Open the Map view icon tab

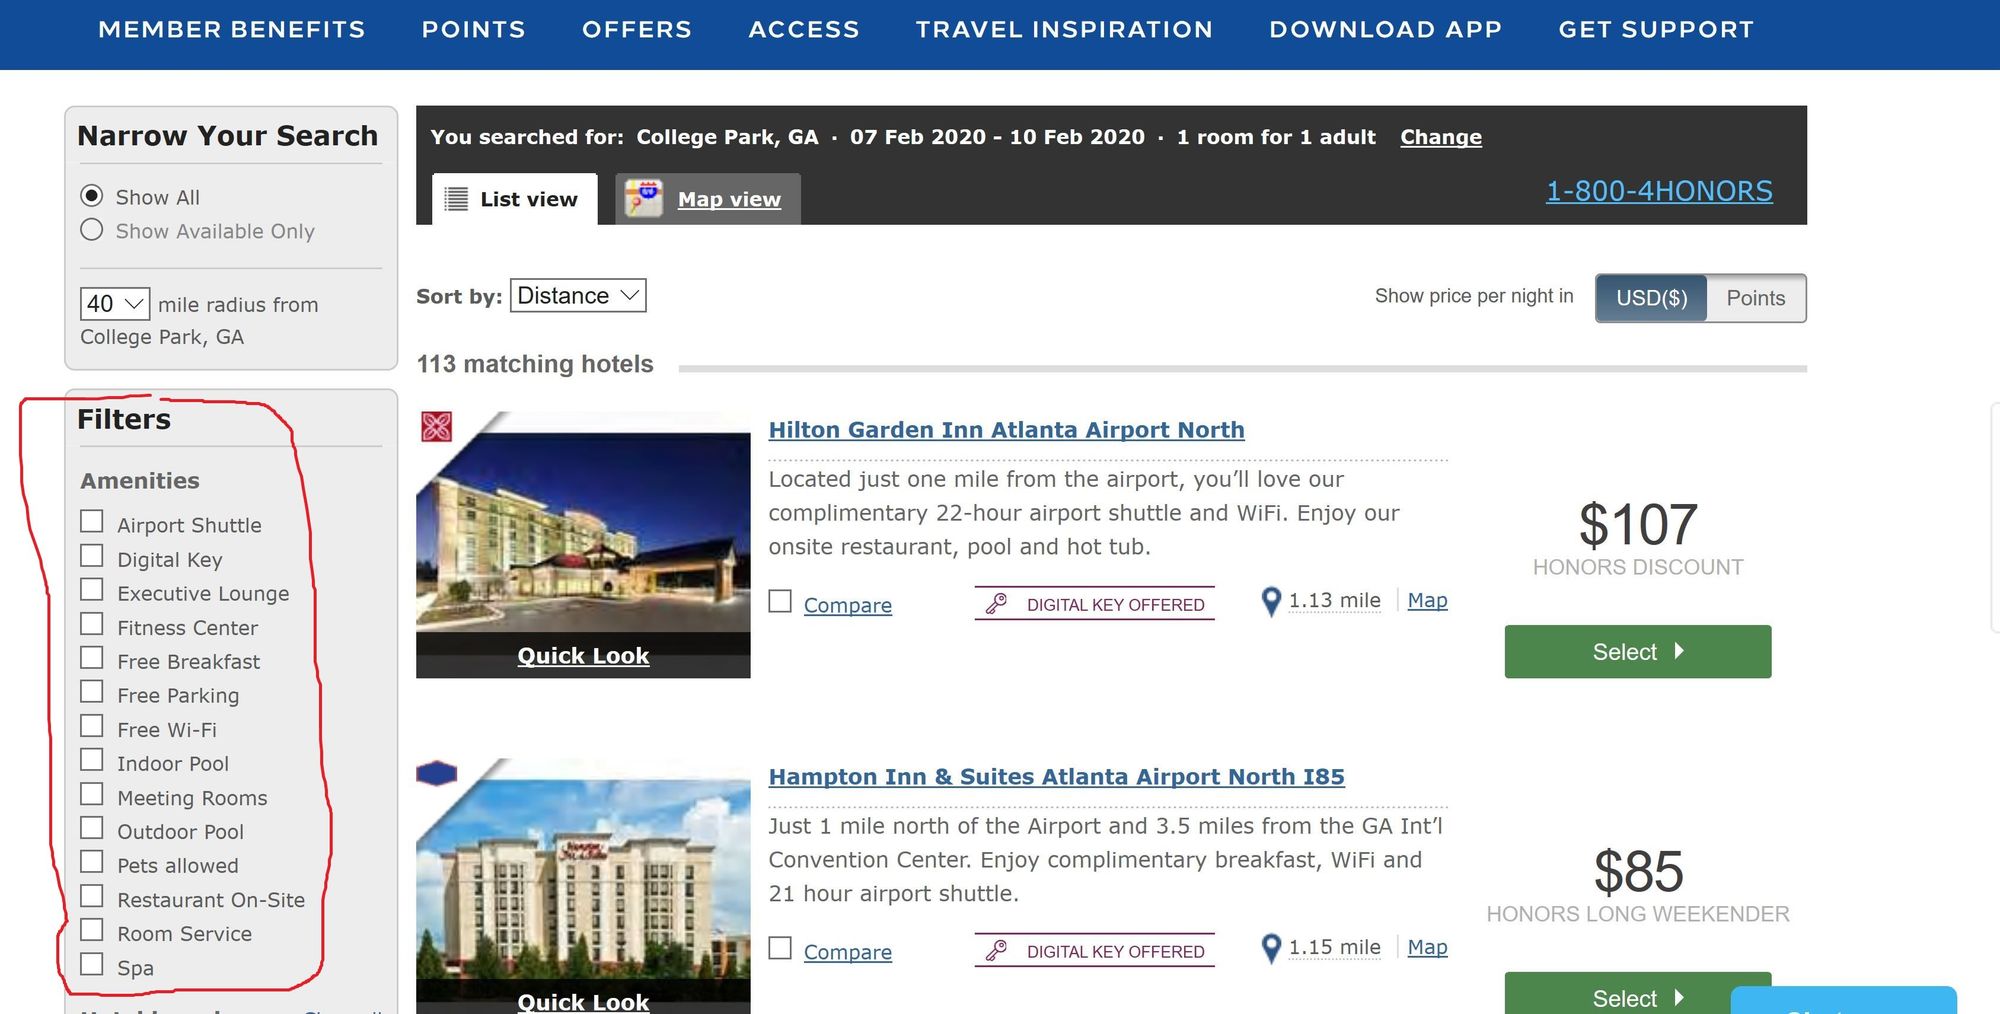coord(644,198)
